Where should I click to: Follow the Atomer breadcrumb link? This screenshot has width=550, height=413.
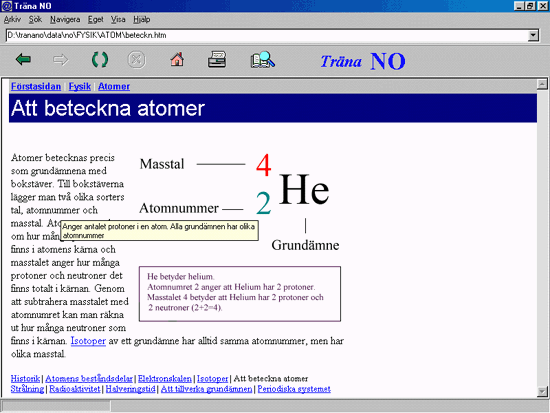114,86
